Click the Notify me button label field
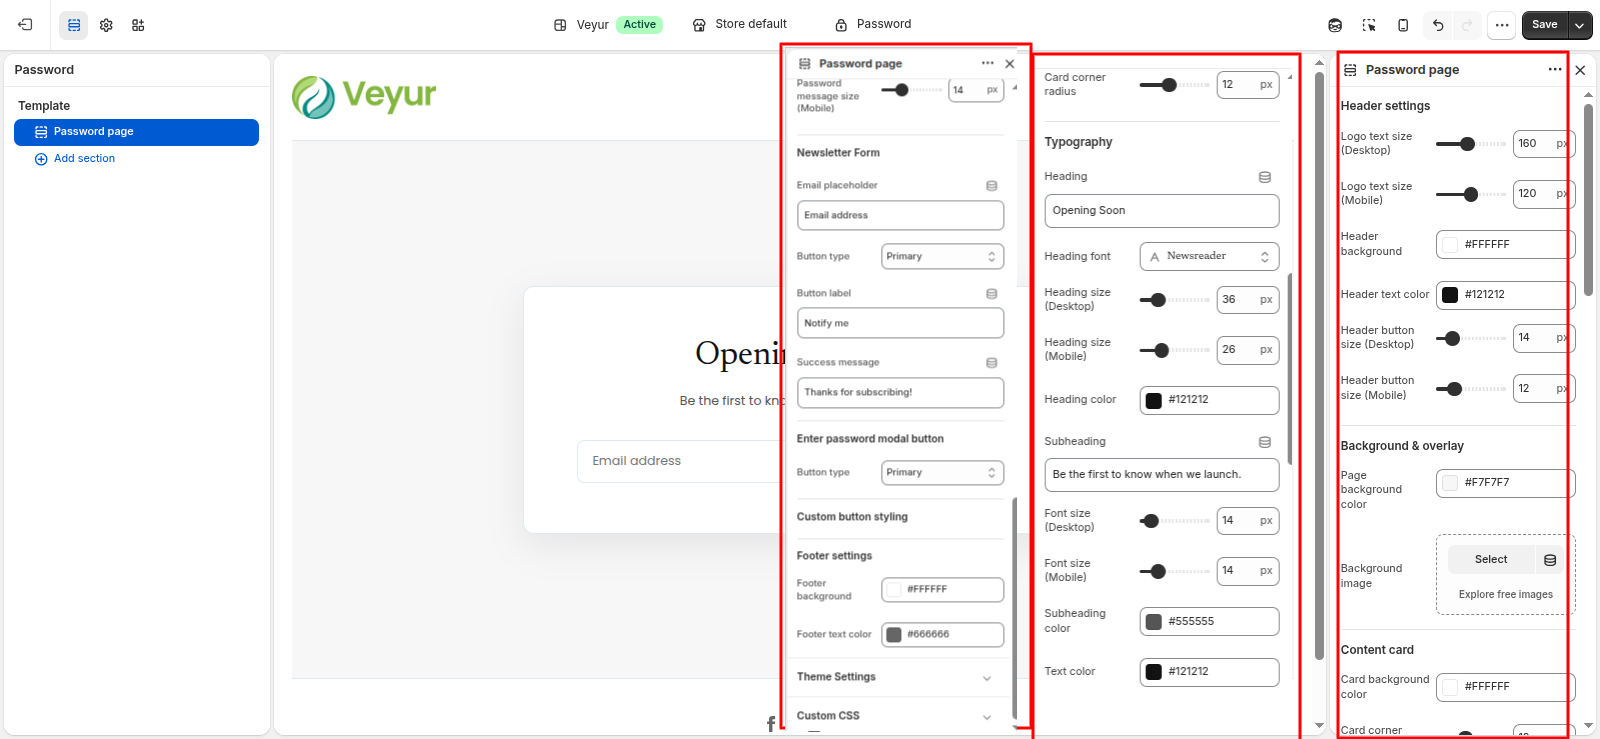The image size is (1600, 739). click(x=900, y=324)
